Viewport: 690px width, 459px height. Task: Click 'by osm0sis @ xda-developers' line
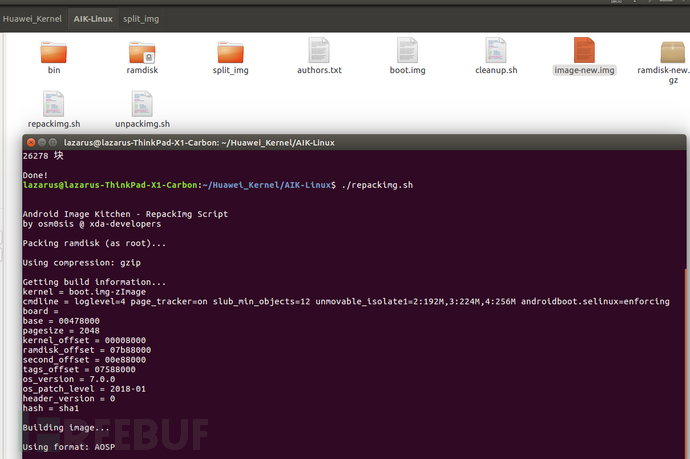(92, 224)
